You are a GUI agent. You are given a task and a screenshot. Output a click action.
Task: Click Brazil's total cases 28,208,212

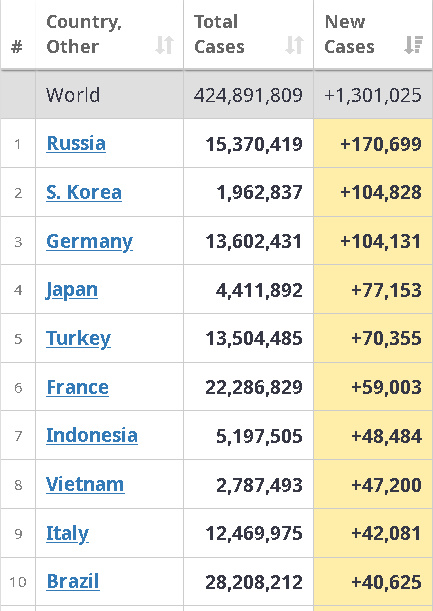pyautogui.click(x=254, y=582)
